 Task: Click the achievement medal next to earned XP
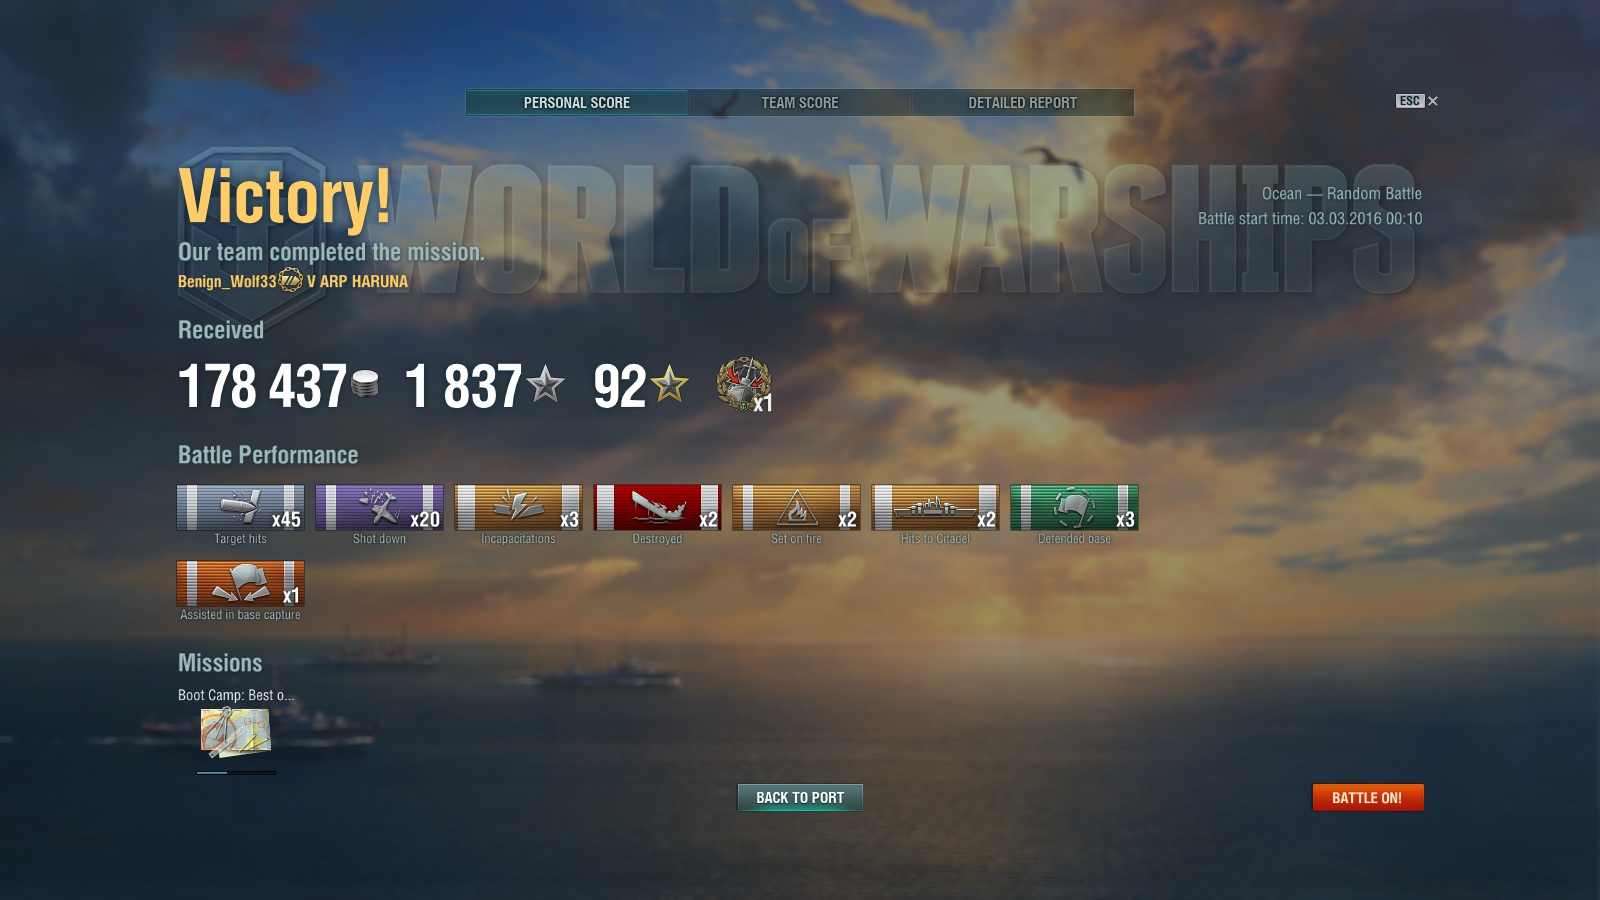click(x=744, y=384)
